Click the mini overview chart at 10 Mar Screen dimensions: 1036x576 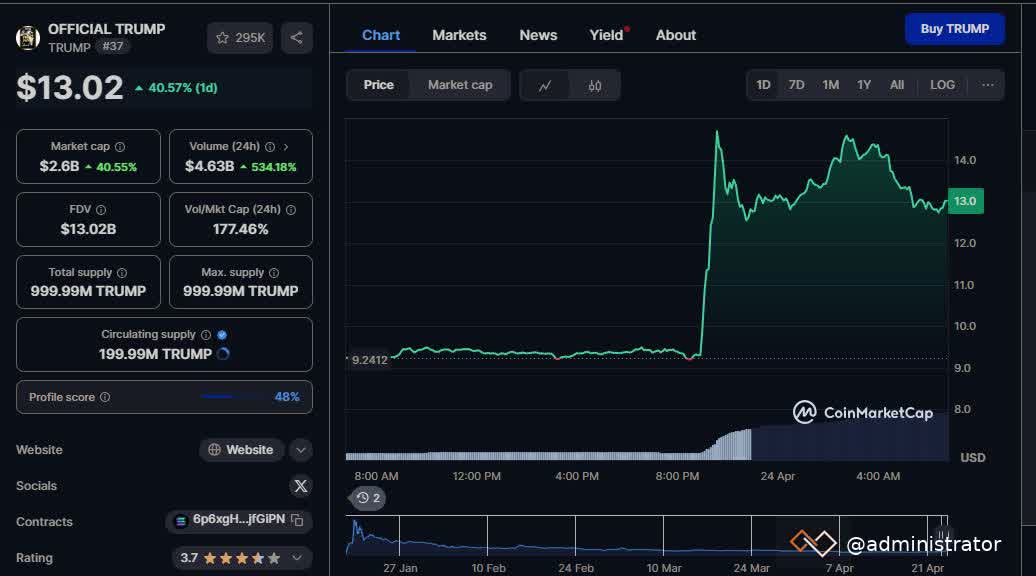coord(663,535)
